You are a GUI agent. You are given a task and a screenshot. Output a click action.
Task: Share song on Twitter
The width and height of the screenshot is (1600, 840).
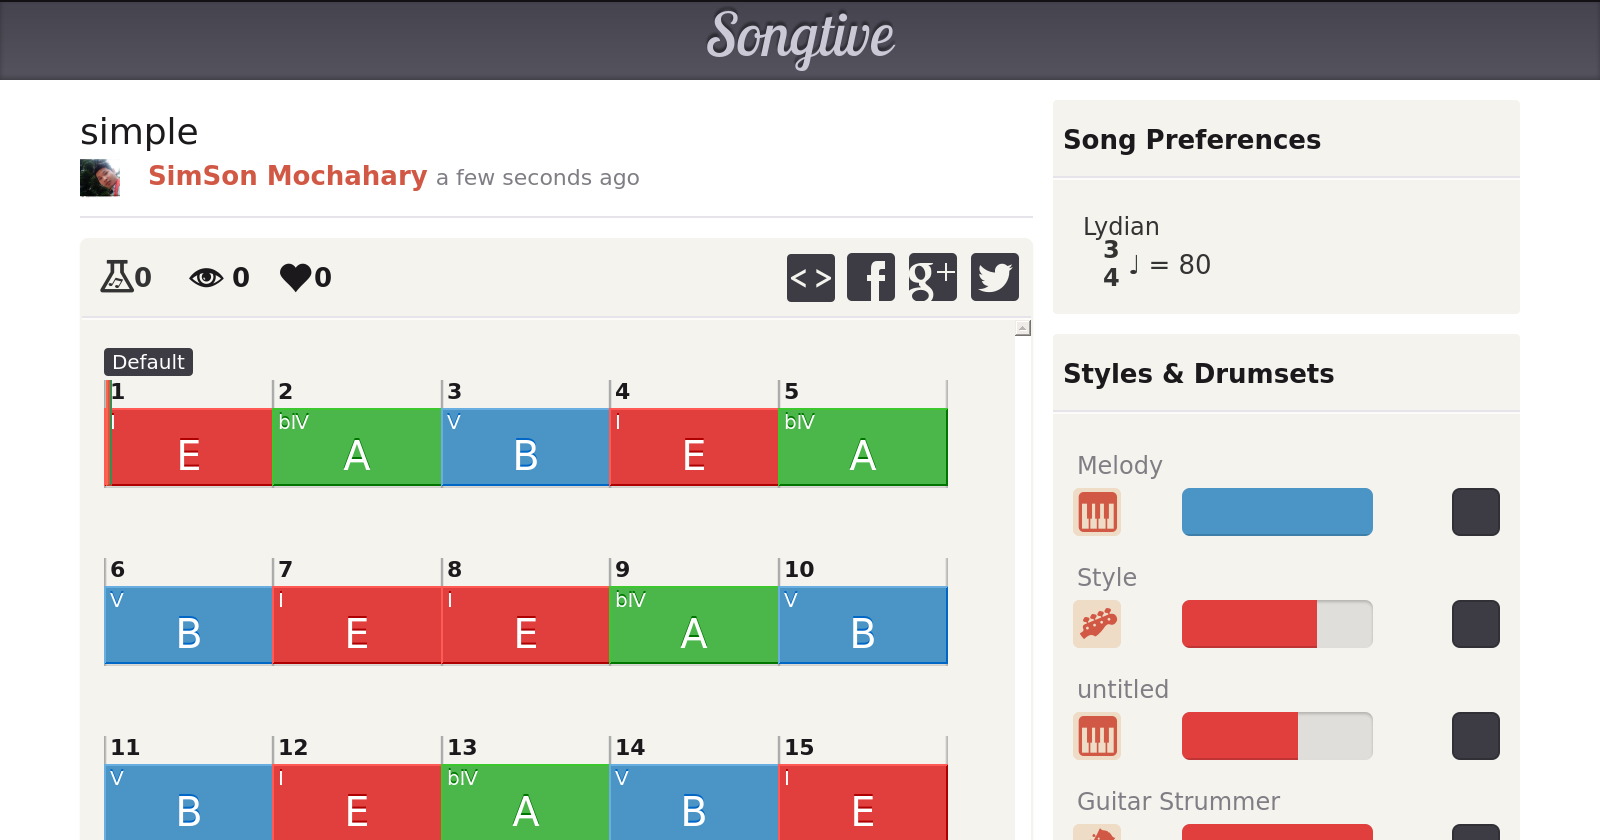point(994,278)
